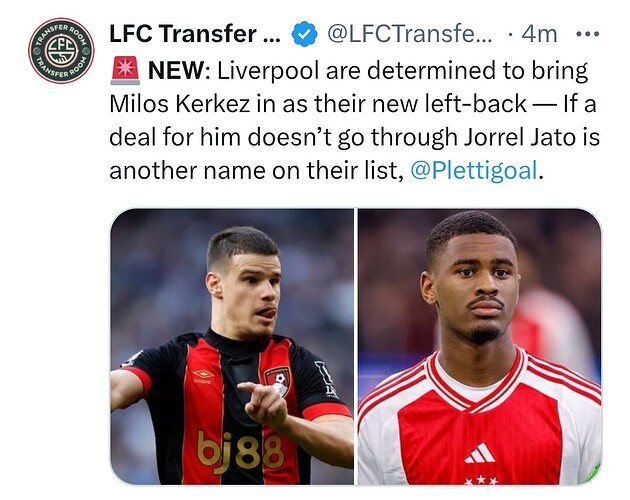Click the blue verified checkmark badge
Image resolution: width=630 pixels, height=500 pixels.
coord(304,34)
